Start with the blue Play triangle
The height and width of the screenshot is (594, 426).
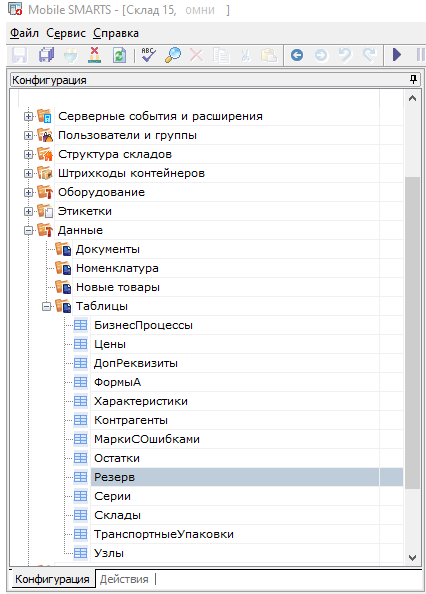point(397,55)
